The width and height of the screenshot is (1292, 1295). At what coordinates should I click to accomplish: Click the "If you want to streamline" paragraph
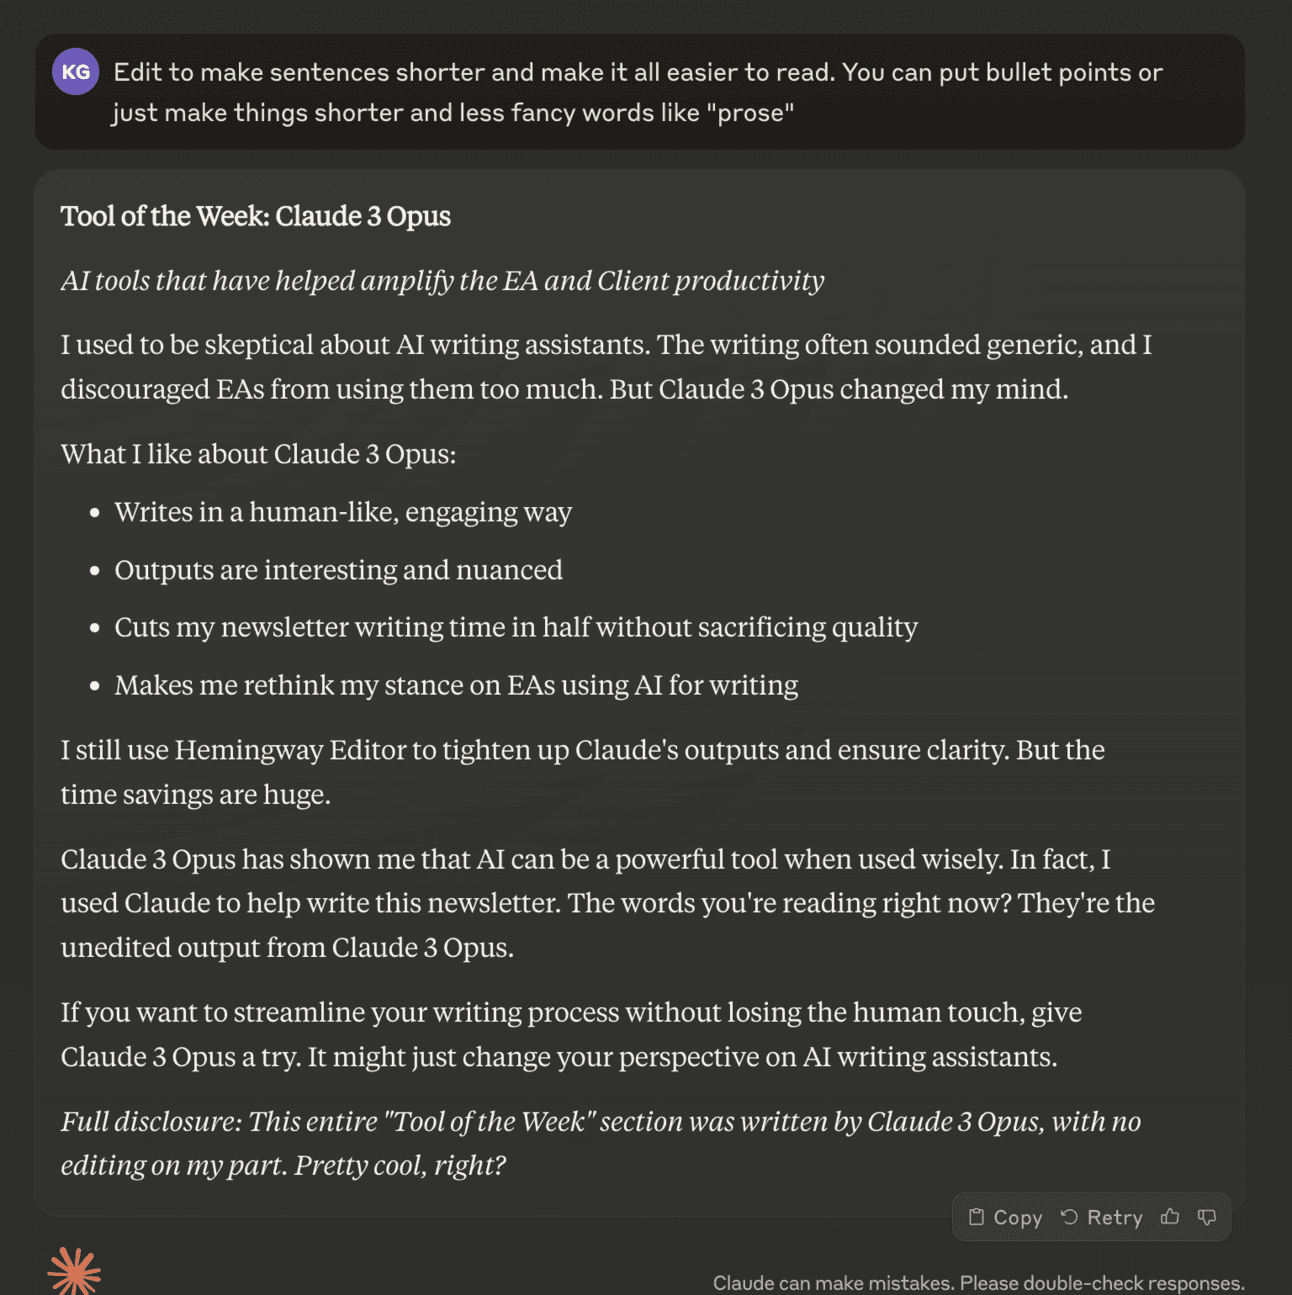coord(571,1034)
